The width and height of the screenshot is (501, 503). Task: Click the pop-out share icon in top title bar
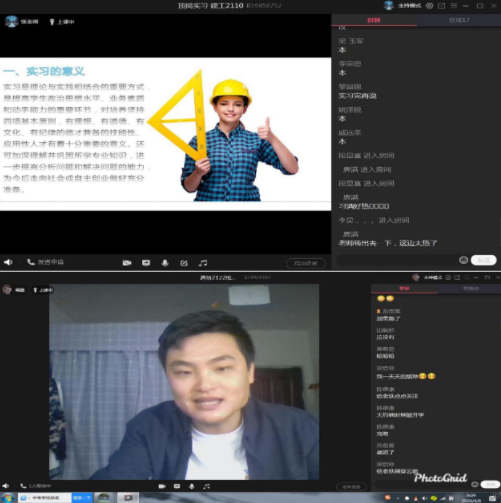(x=441, y=6)
